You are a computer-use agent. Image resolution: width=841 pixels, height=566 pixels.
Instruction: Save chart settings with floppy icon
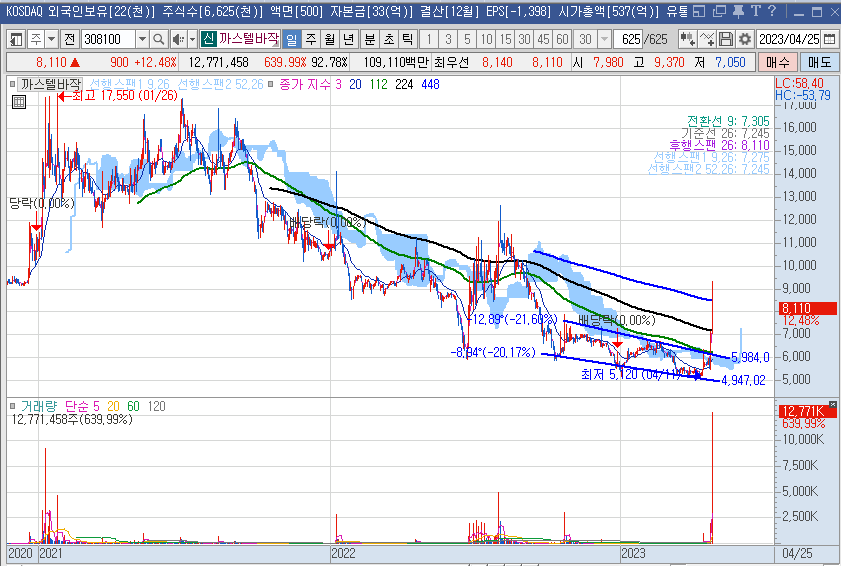pyautogui.click(x=726, y=39)
